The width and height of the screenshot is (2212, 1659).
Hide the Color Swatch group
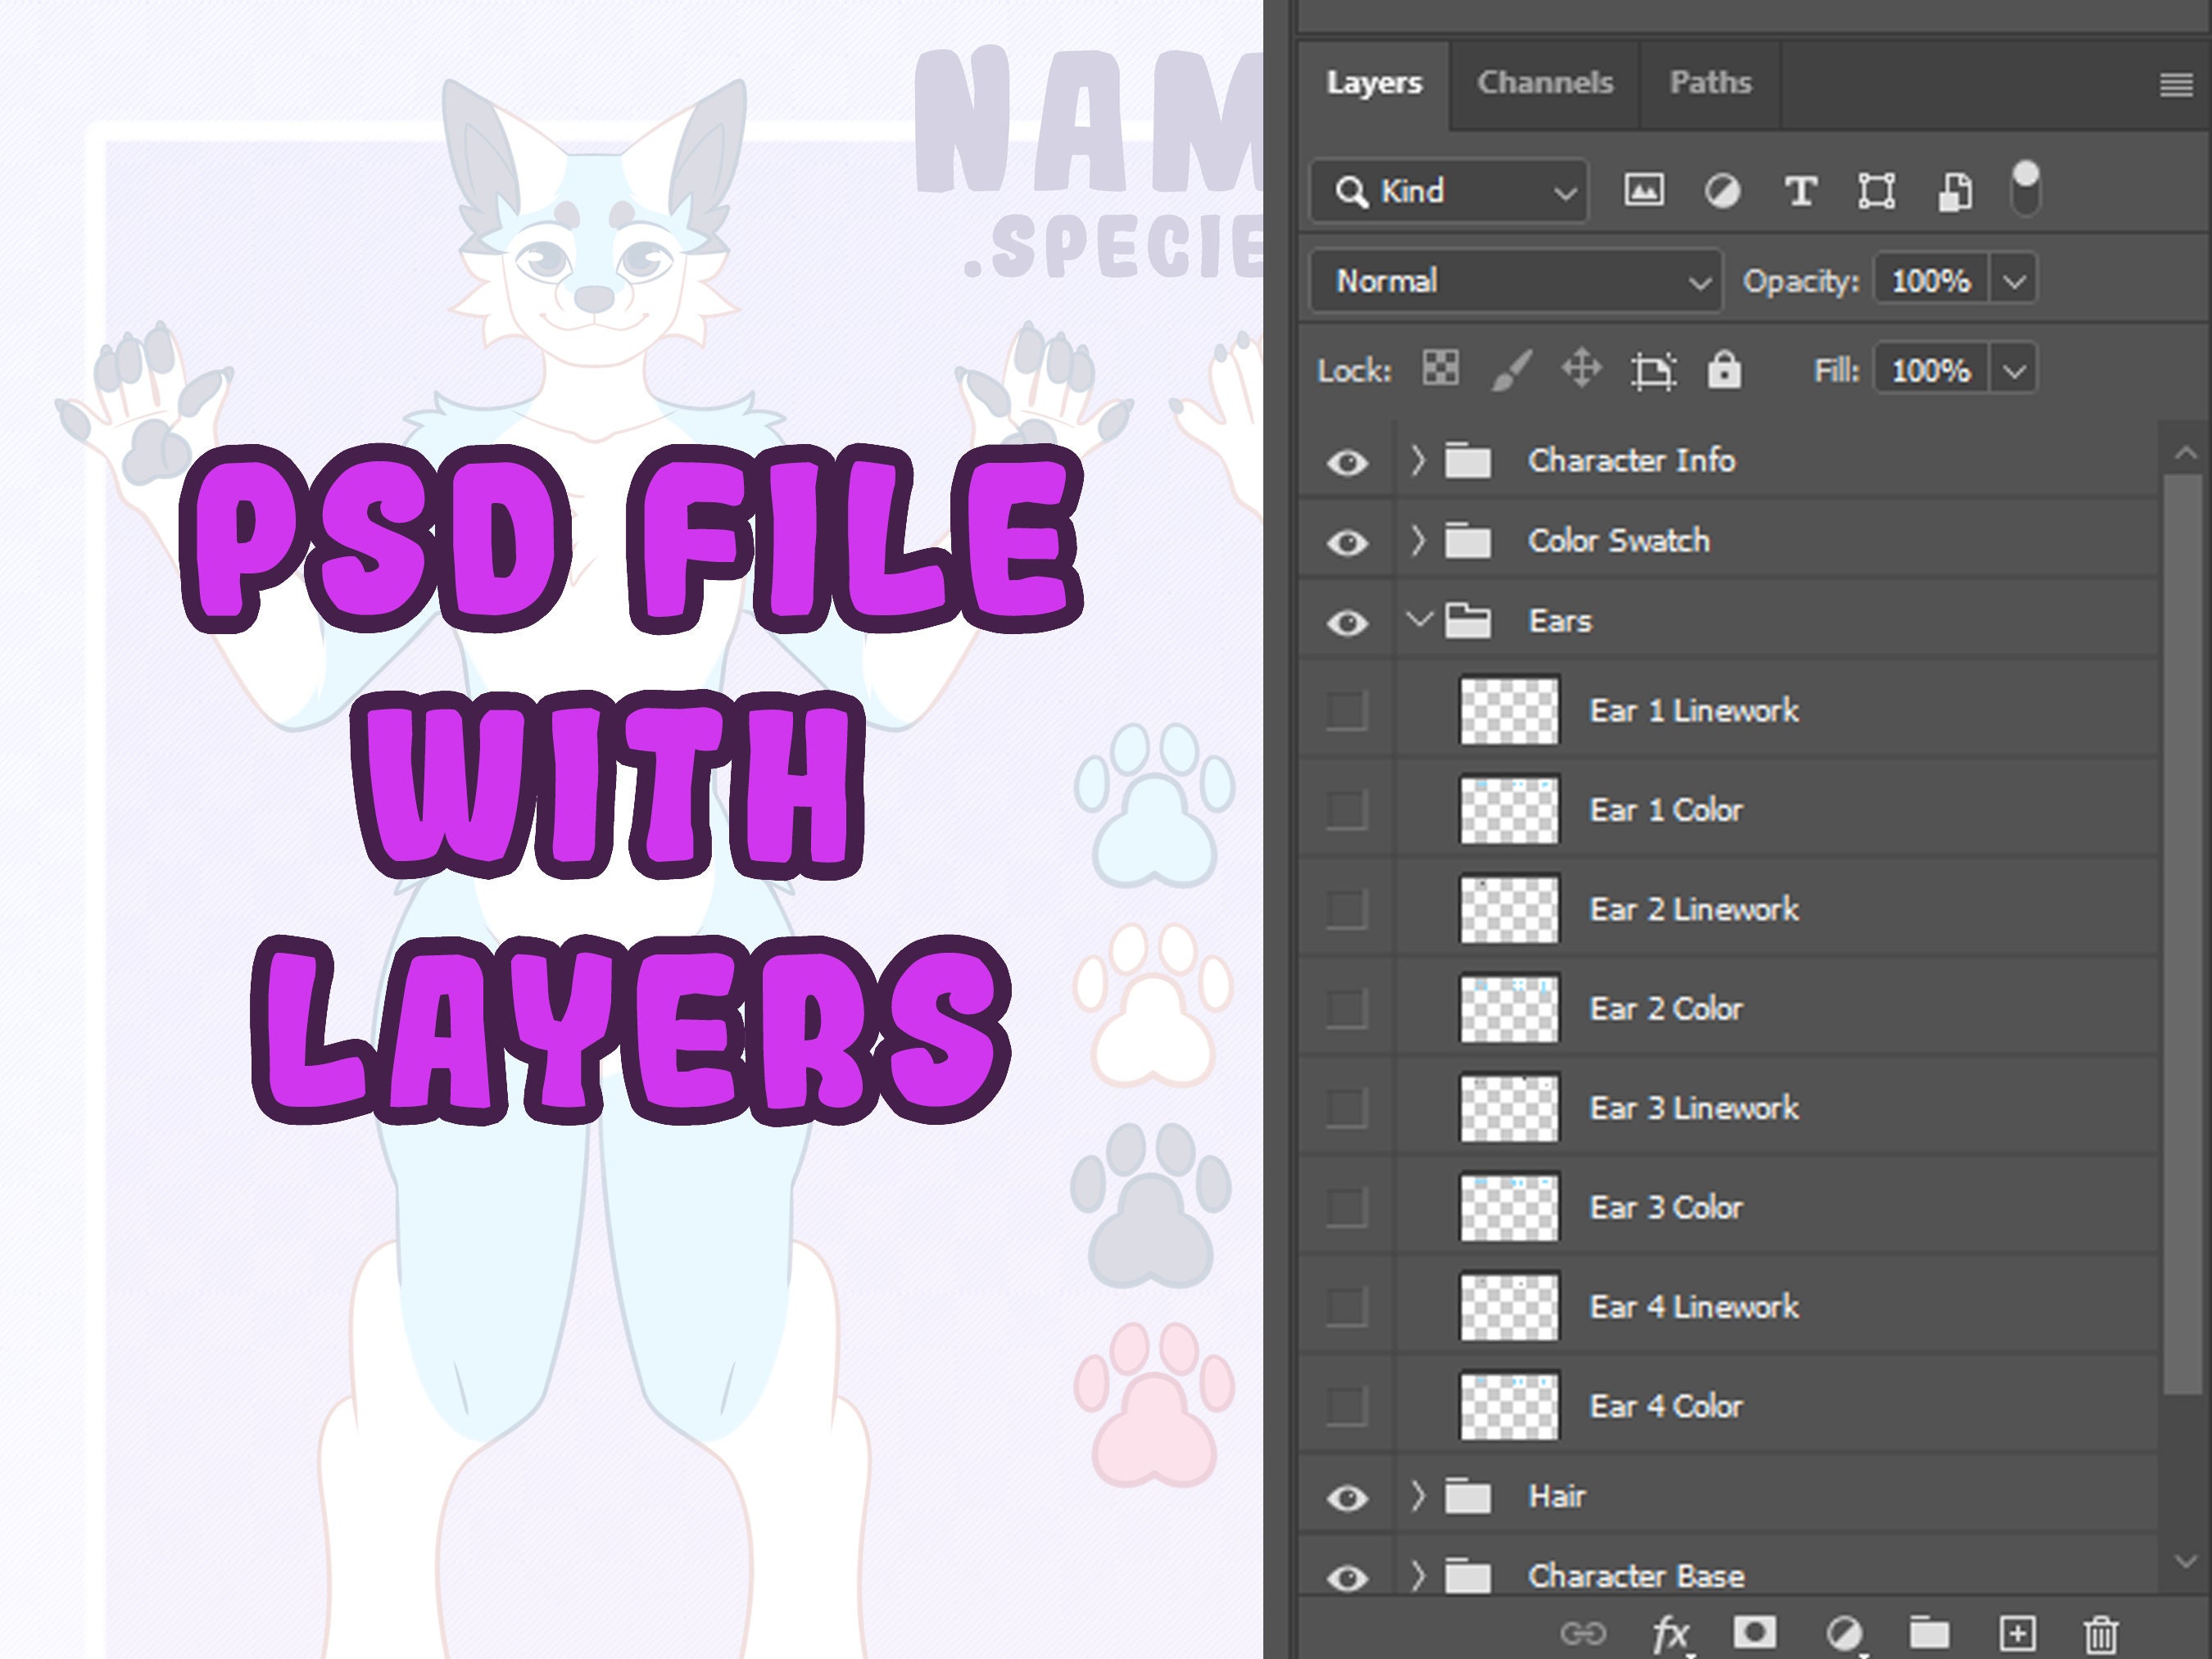click(x=1347, y=542)
